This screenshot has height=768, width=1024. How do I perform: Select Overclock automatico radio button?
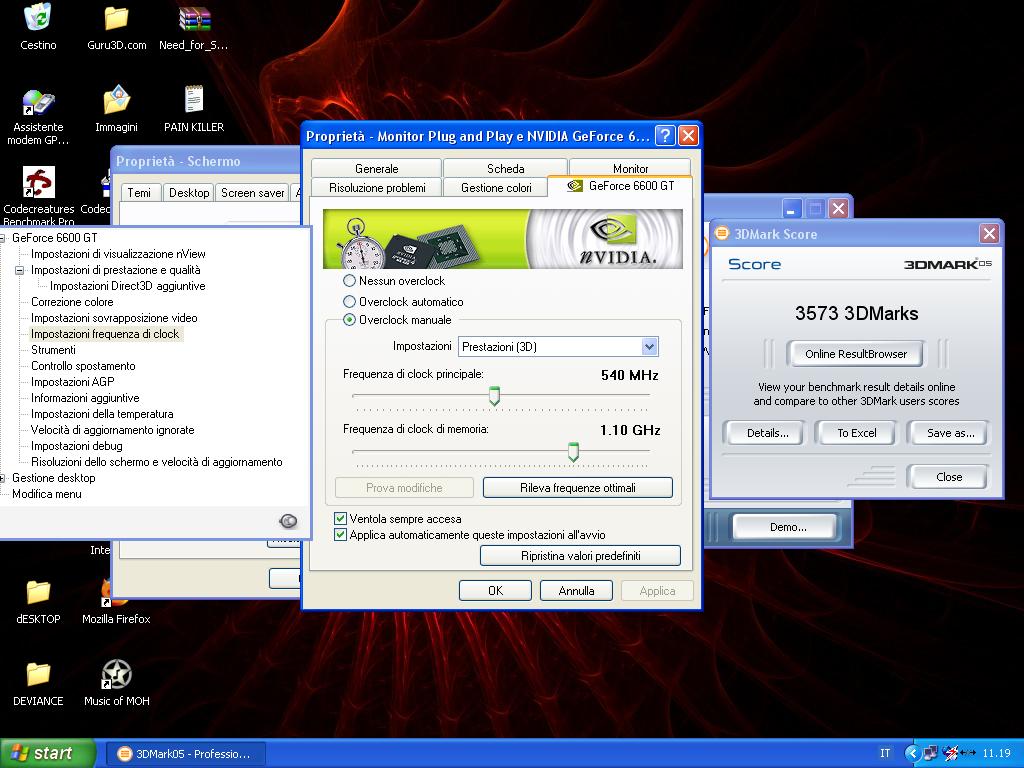pyautogui.click(x=349, y=302)
